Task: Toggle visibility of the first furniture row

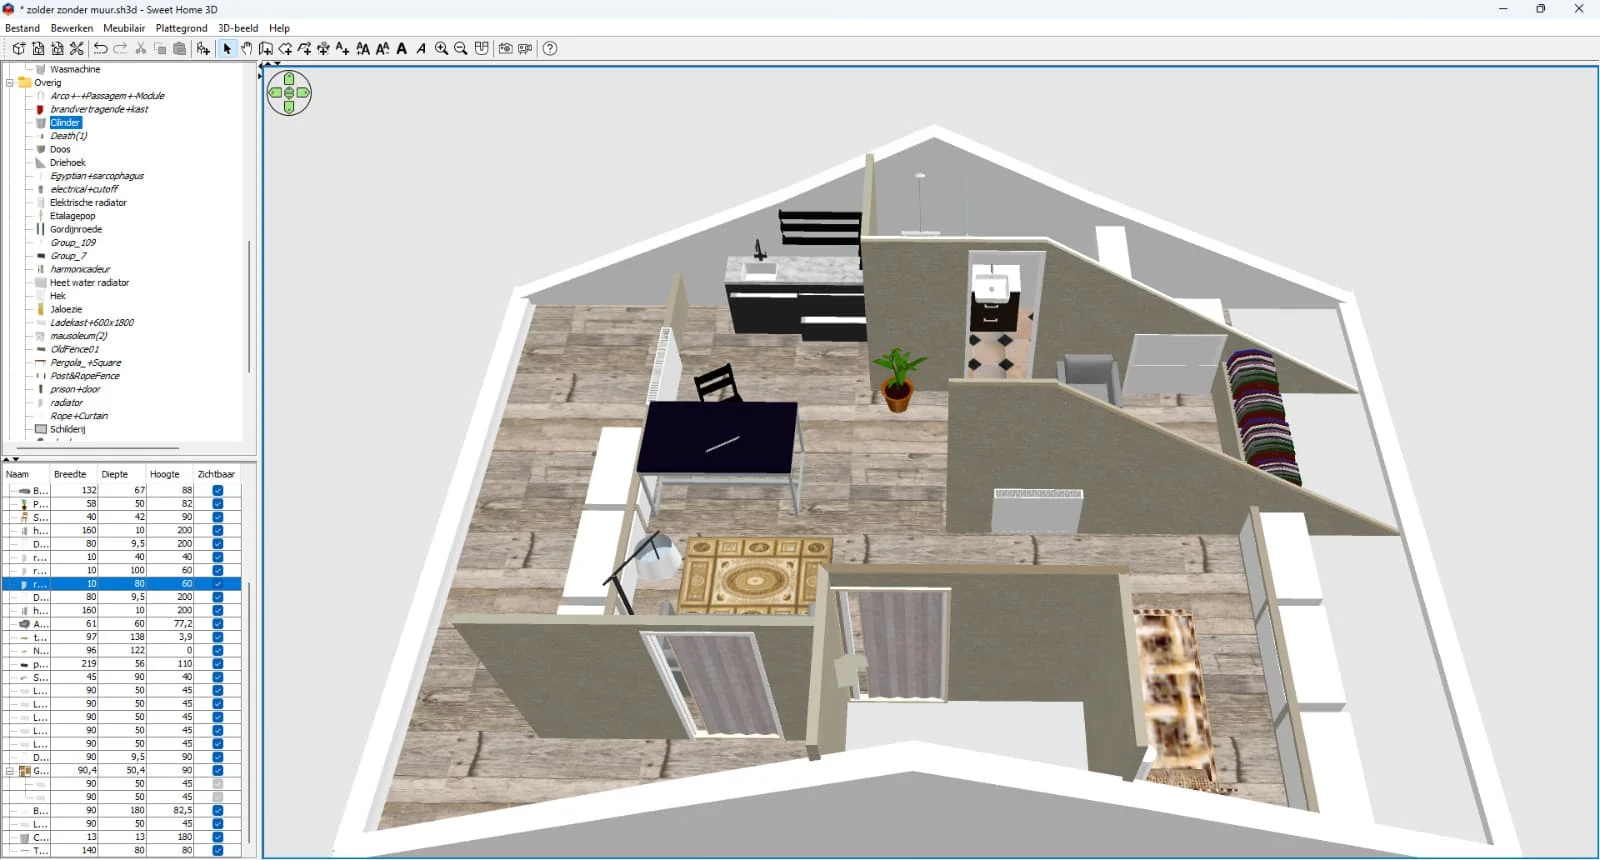Action: (x=218, y=491)
